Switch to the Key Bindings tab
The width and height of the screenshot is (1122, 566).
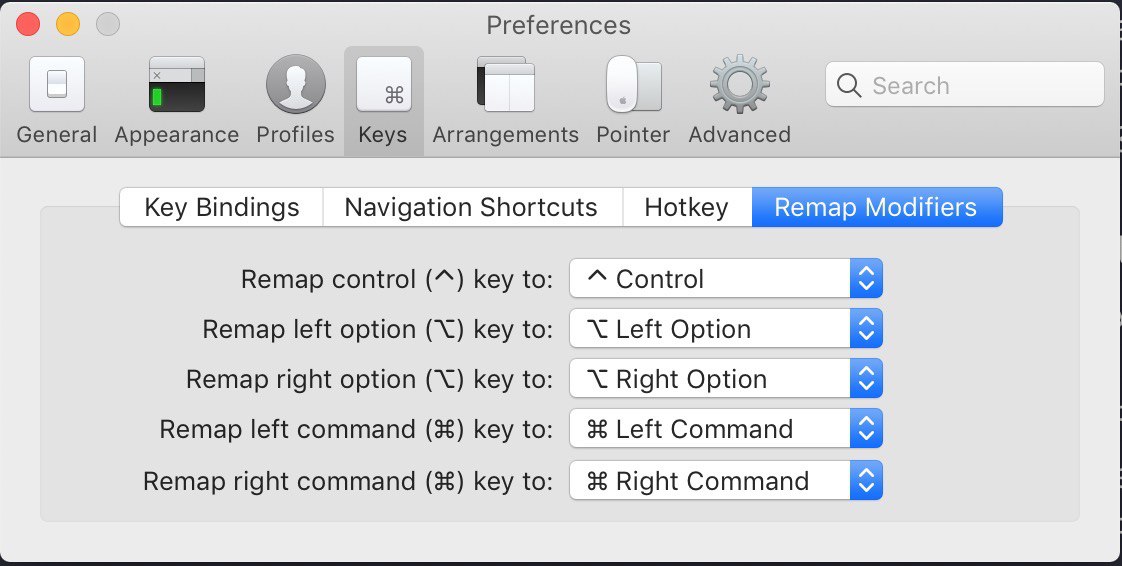coord(222,208)
